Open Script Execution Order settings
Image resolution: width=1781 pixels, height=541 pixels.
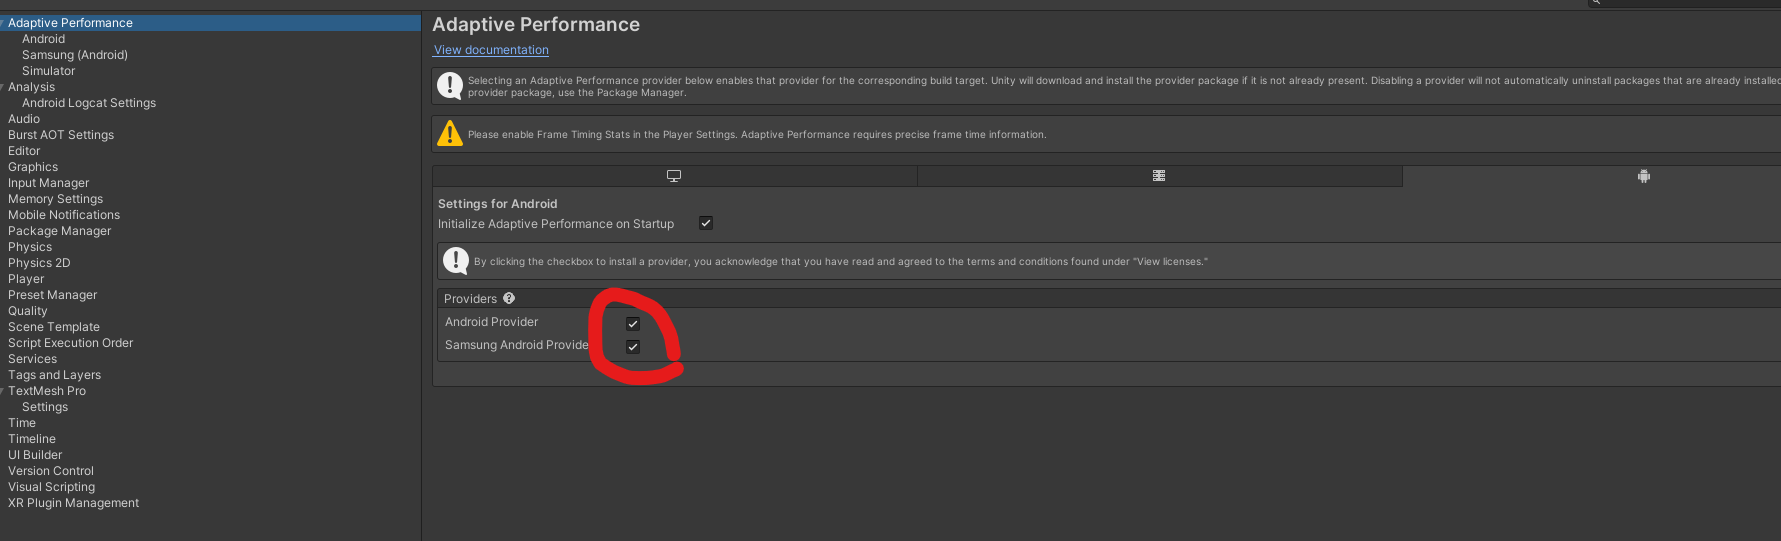point(71,343)
